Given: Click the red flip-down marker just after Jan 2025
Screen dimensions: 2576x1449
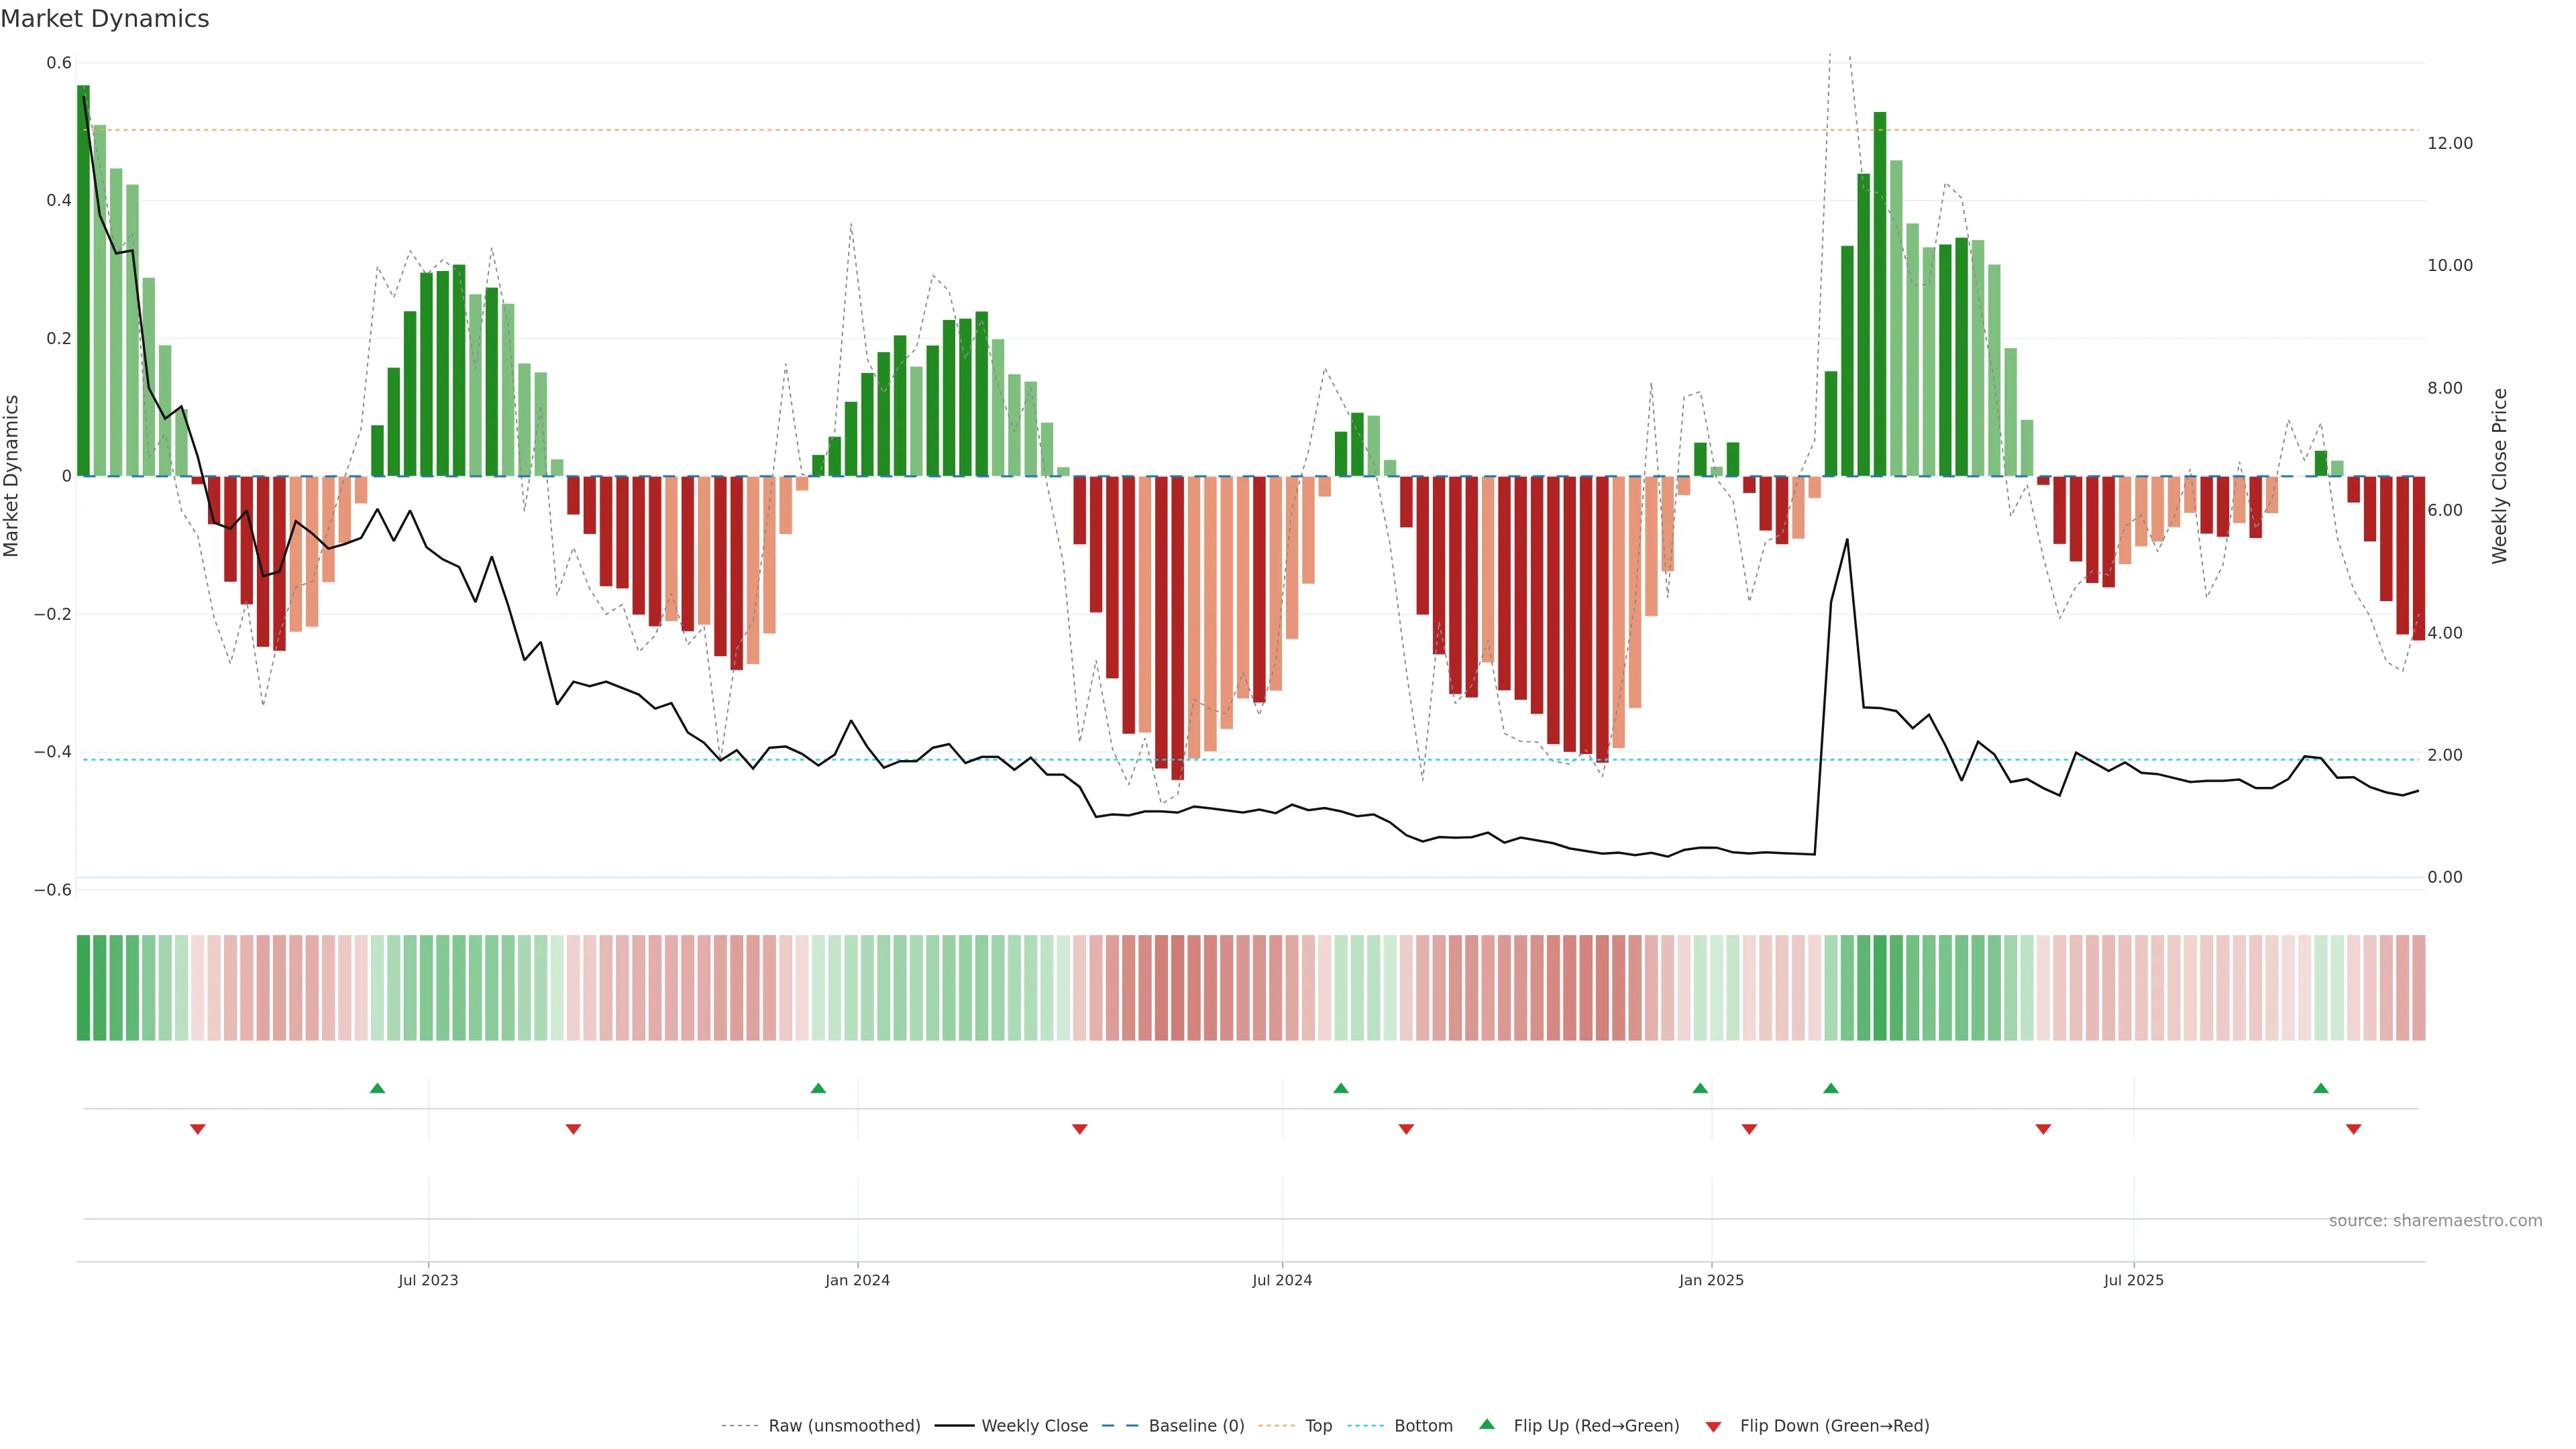Looking at the screenshot, I should (x=1749, y=1129).
